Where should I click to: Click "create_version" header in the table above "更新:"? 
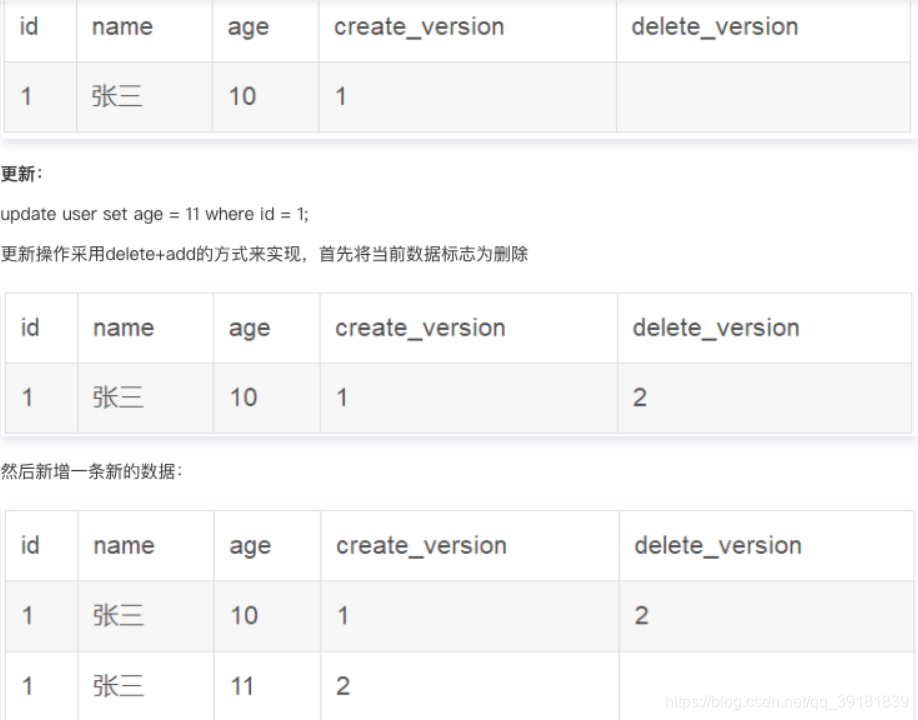click(x=419, y=27)
